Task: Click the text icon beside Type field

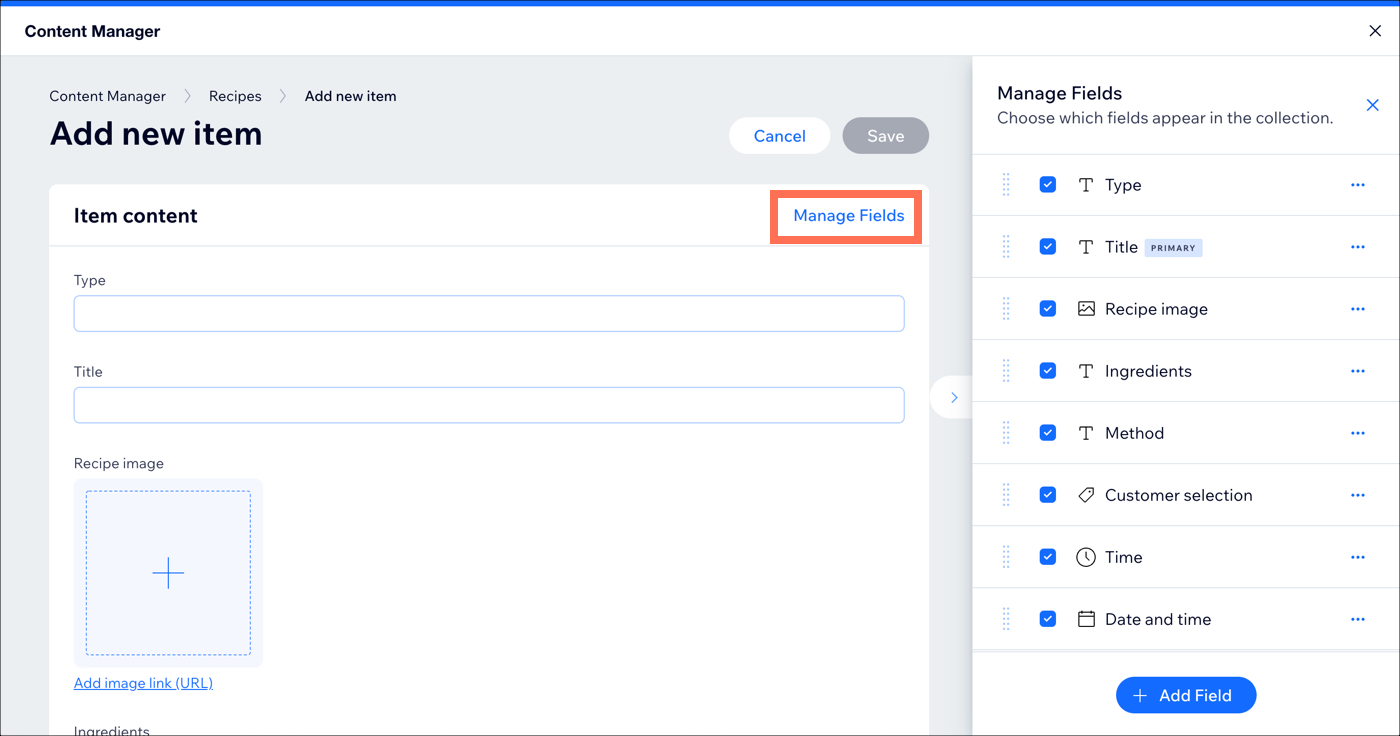Action: tap(1086, 185)
